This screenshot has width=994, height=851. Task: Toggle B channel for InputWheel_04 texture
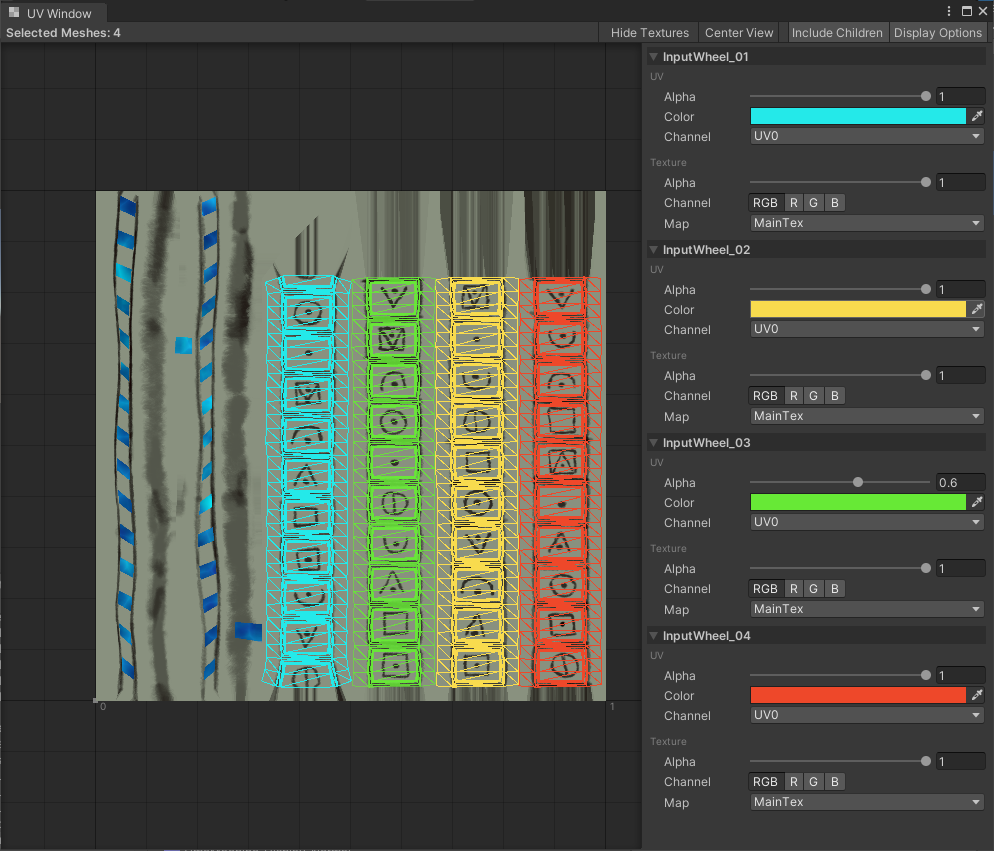pos(835,782)
